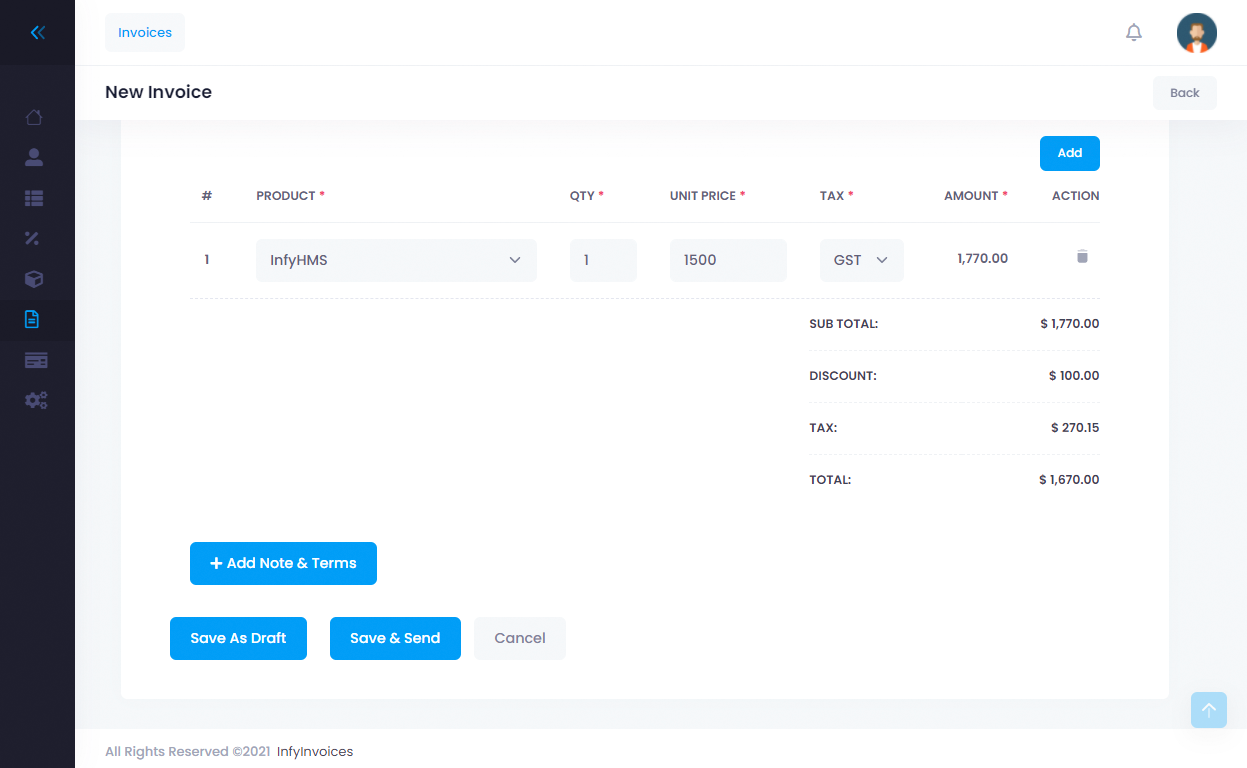1247x768 pixels.
Task: Open the GST tax dropdown
Action: pyautogui.click(x=861, y=259)
